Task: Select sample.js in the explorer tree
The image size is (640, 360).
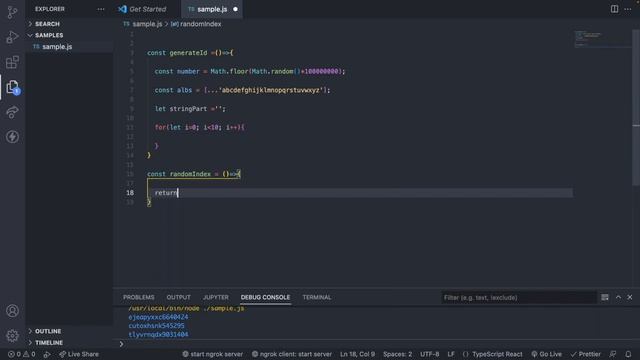Action: pyautogui.click(x=57, y=47)
